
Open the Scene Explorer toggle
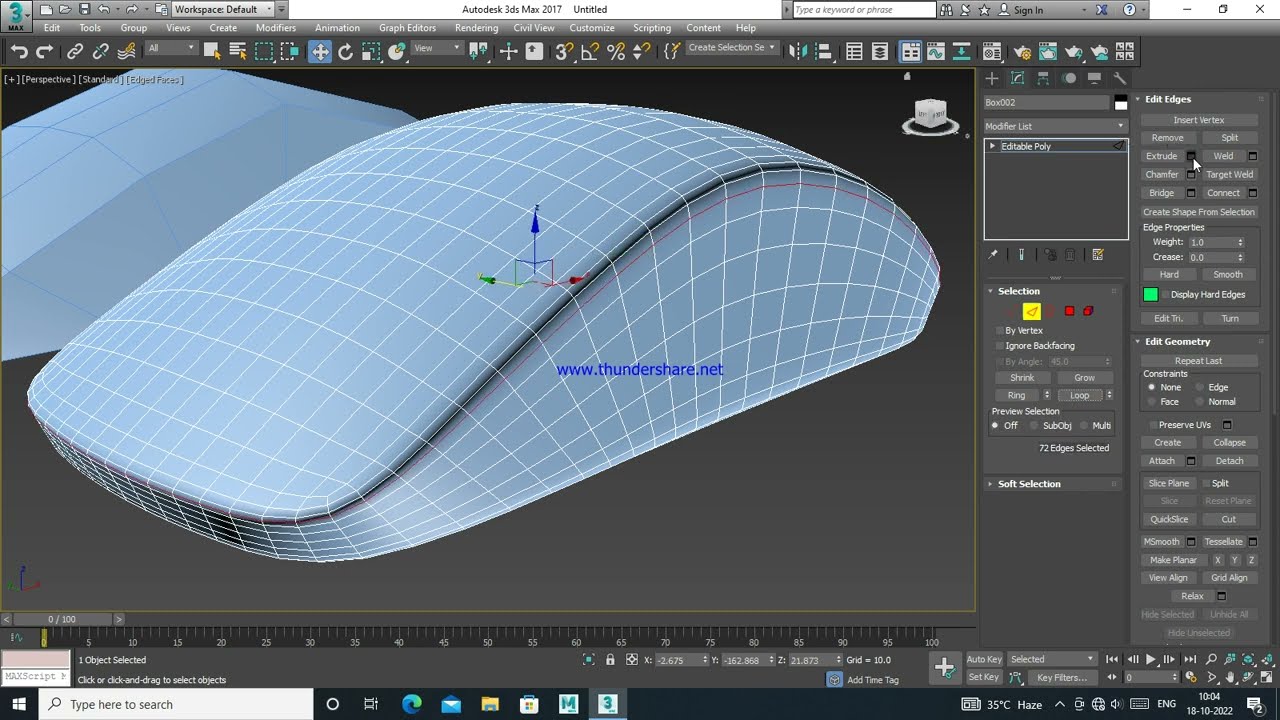(x=854, y=51)
